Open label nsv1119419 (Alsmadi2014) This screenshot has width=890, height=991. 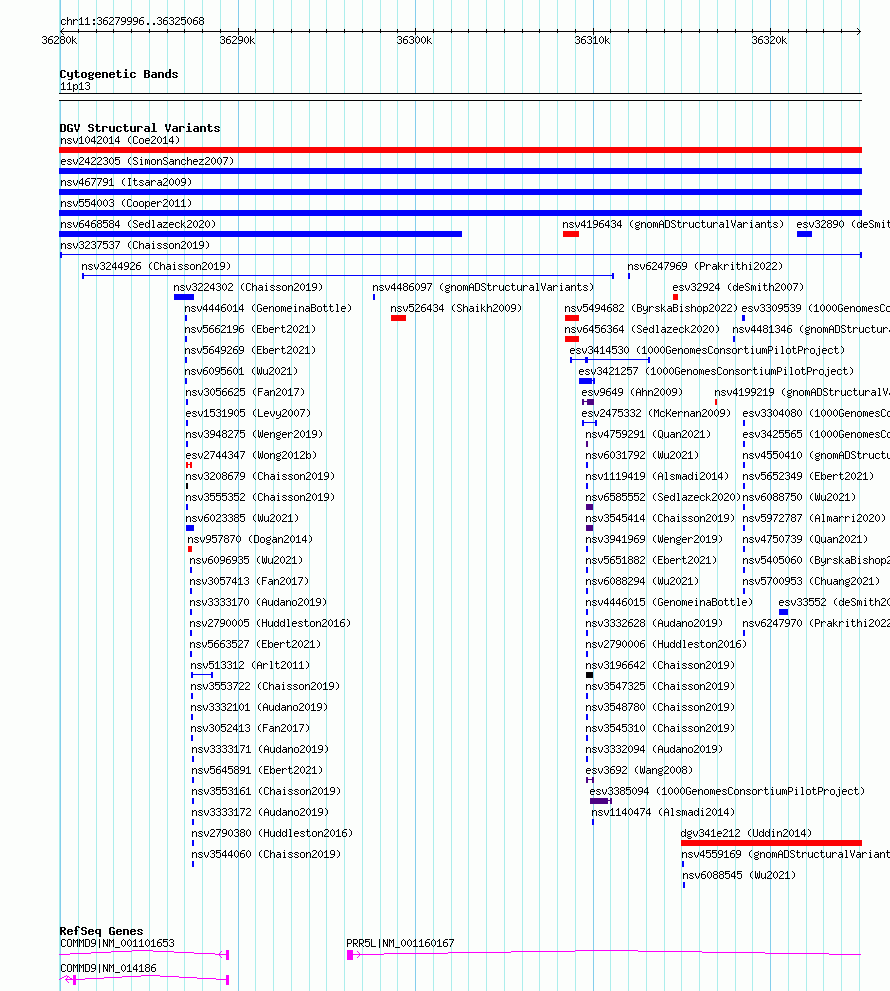[x=657, y=476]
